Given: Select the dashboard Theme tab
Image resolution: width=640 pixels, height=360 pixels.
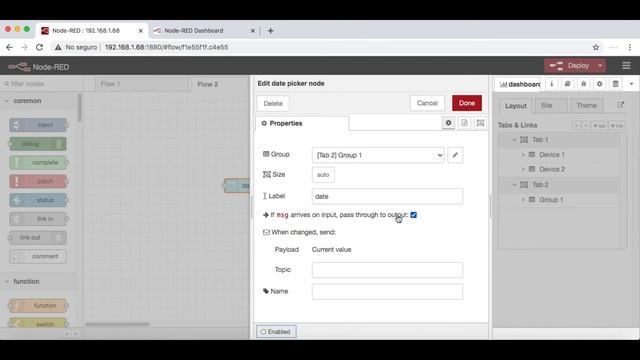Looking at the screenshot, I should pyautogui.click(x=587, y=106).
